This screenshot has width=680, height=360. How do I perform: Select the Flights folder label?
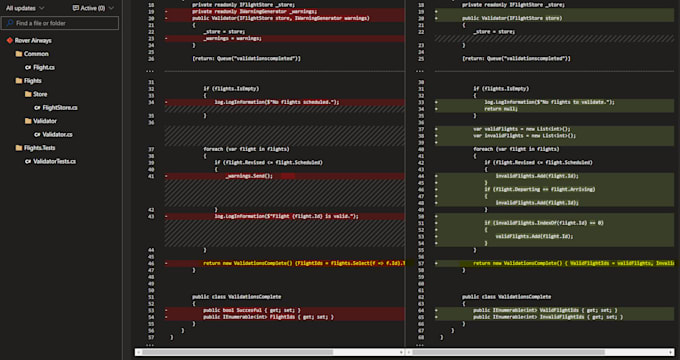33,81
